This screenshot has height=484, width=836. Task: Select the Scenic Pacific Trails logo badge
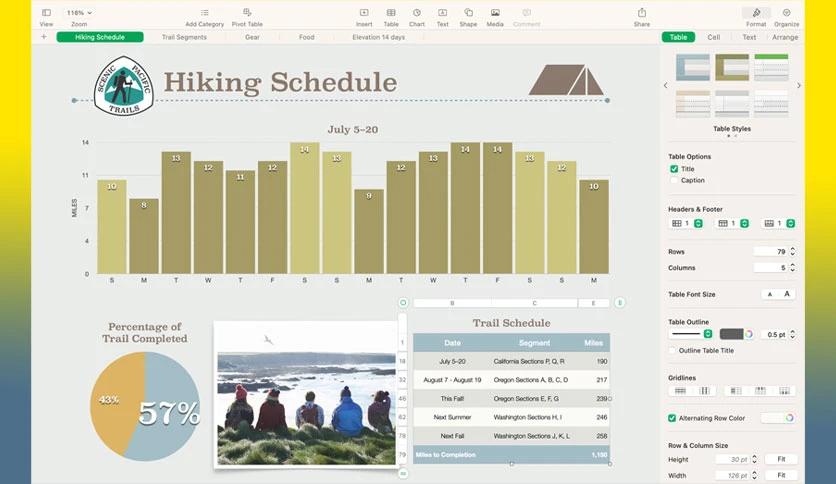pos(124,85)
